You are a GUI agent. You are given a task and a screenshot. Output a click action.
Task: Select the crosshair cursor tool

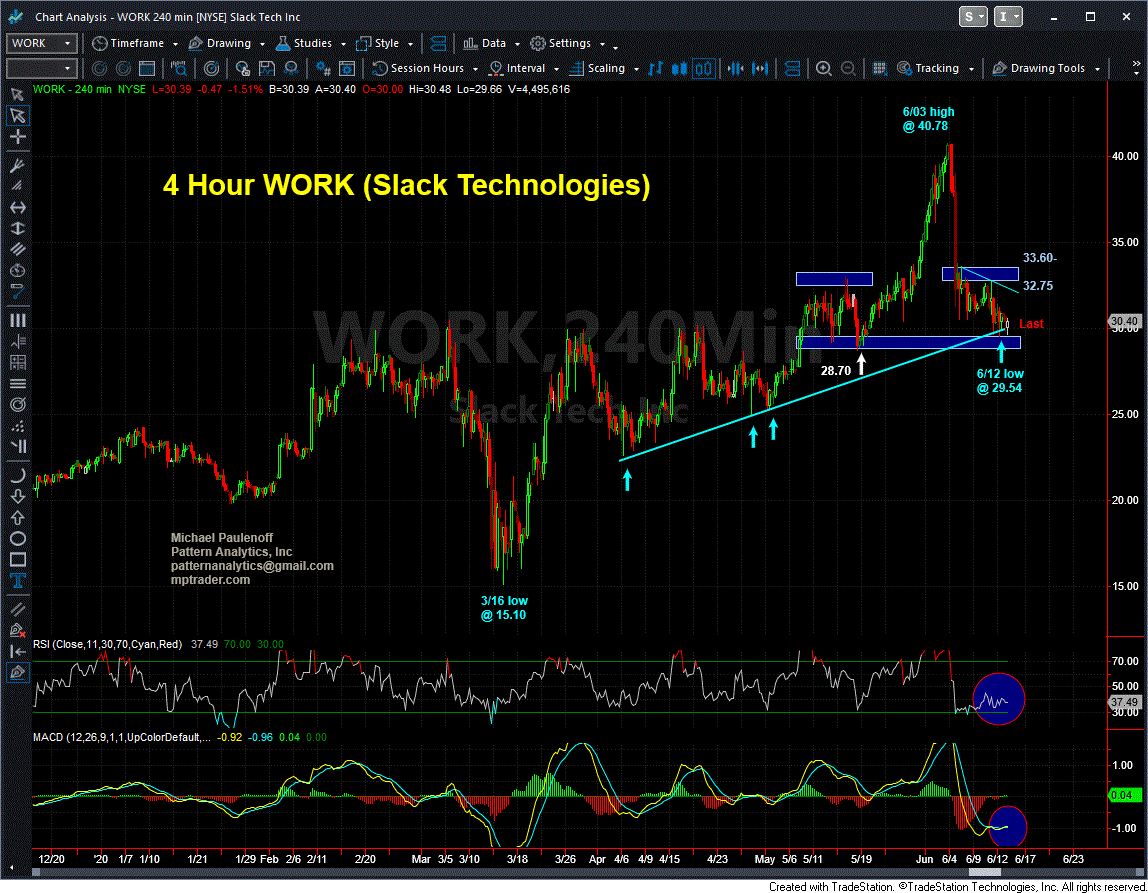pos(18,137)
